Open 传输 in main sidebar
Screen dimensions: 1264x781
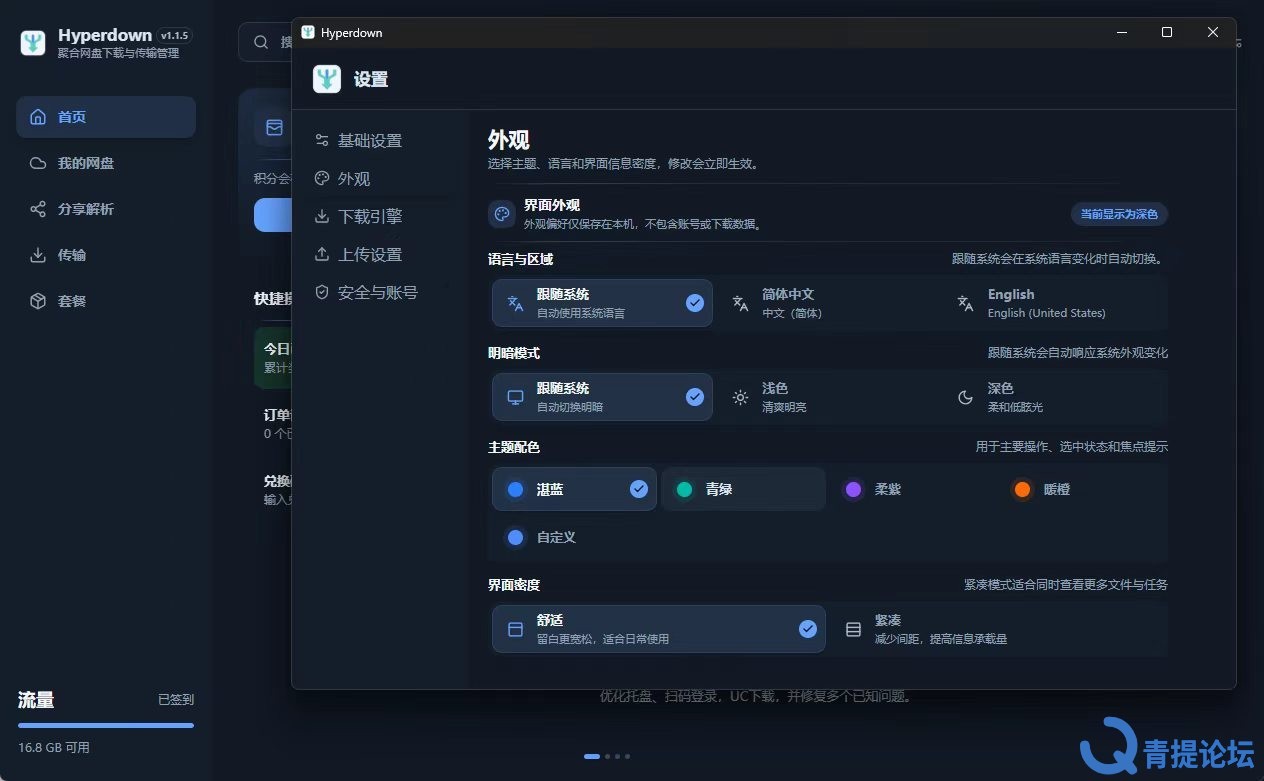(106, 255)
